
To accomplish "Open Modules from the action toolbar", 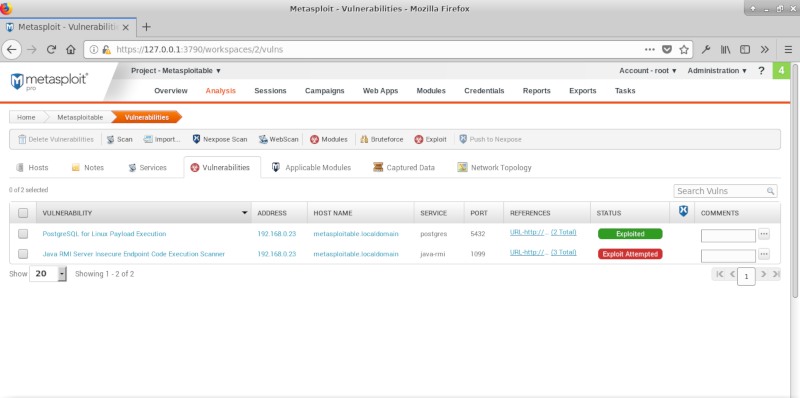I will point(329,139).
